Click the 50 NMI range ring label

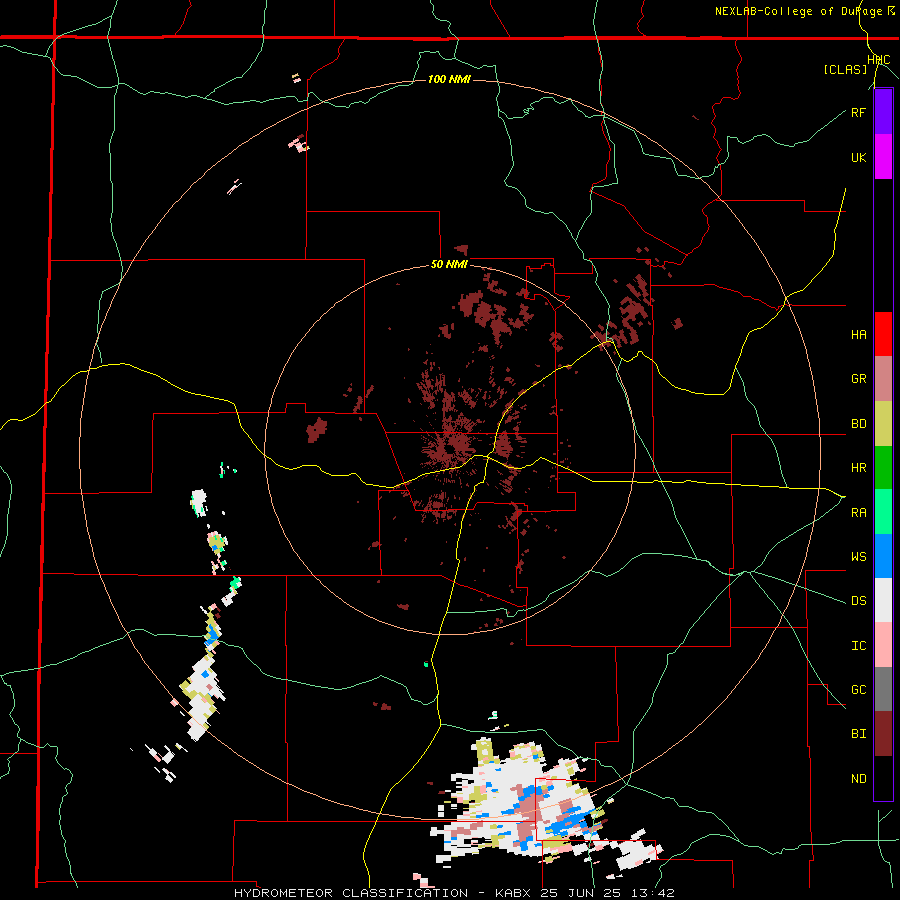click(x=449, y=264)
